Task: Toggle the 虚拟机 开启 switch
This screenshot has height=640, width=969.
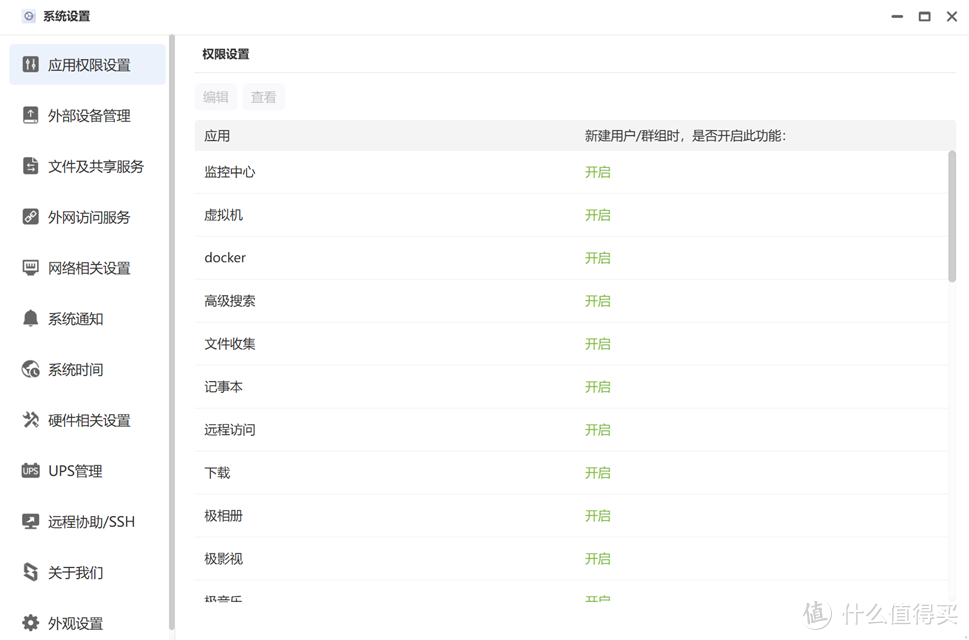Action: click(x=598, y=214)
